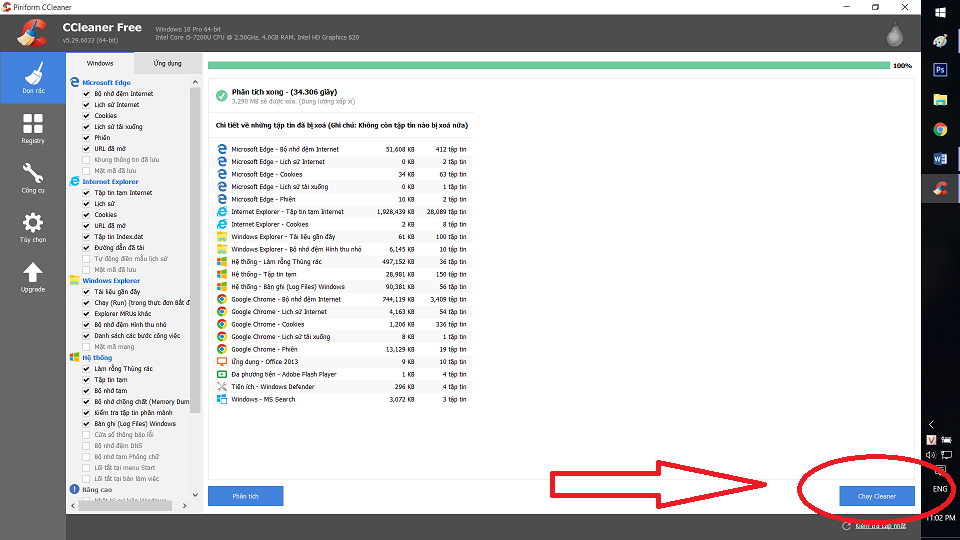Select Google Chrome - Bộ nhớ đệm Internet row
This screenshot has width=960, height=540.
[341, 299]
